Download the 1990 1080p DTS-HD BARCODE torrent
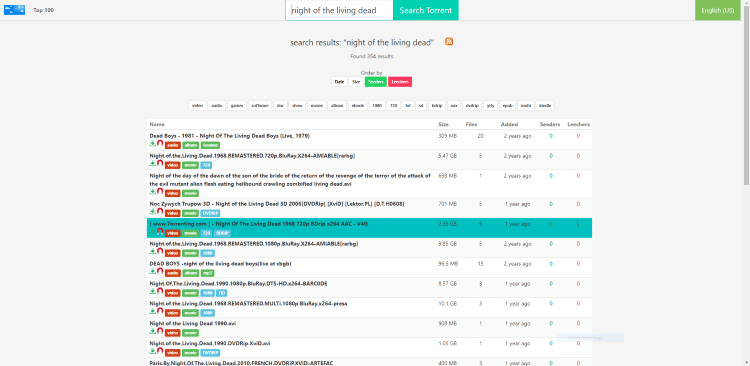750x366 pixels. click(153, 291)
